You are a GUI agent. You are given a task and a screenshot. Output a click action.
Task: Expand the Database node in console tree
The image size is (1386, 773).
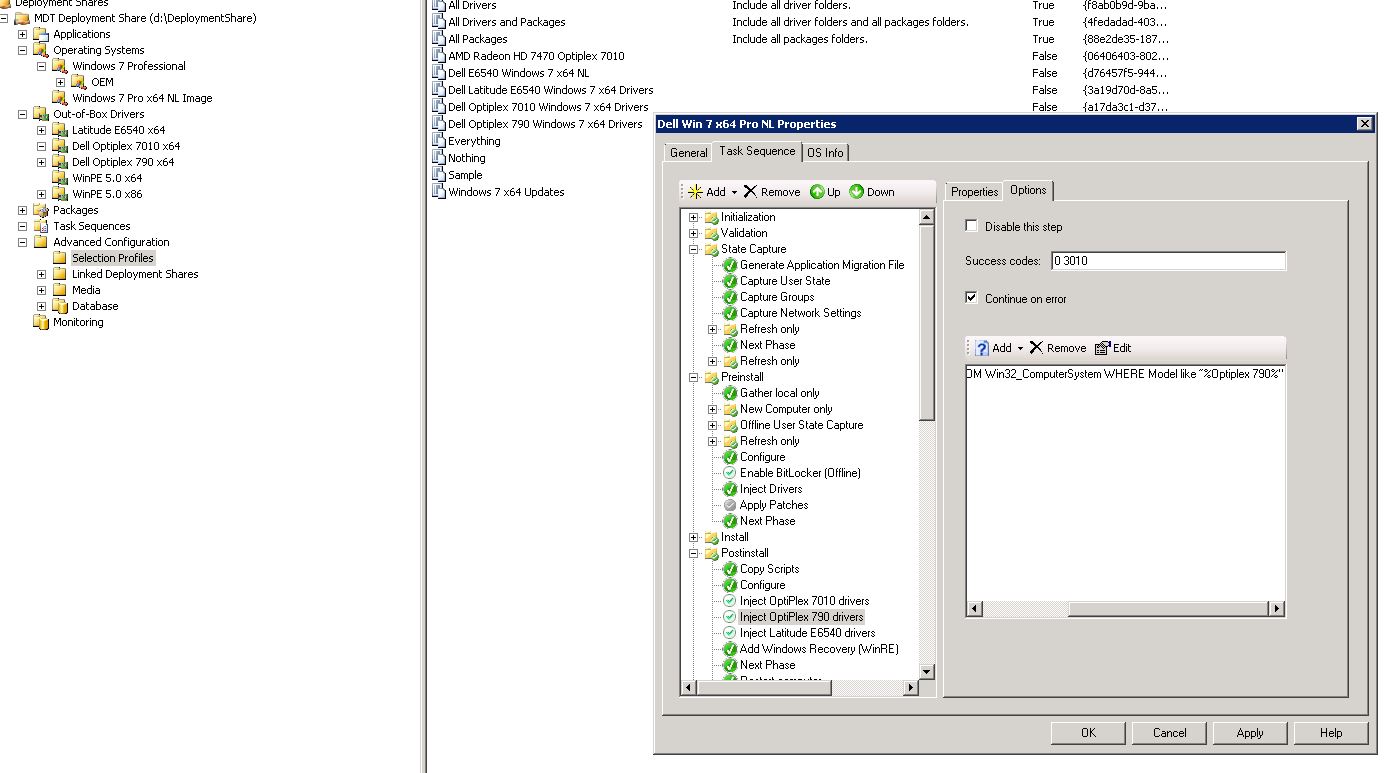(x=41, y=306)
